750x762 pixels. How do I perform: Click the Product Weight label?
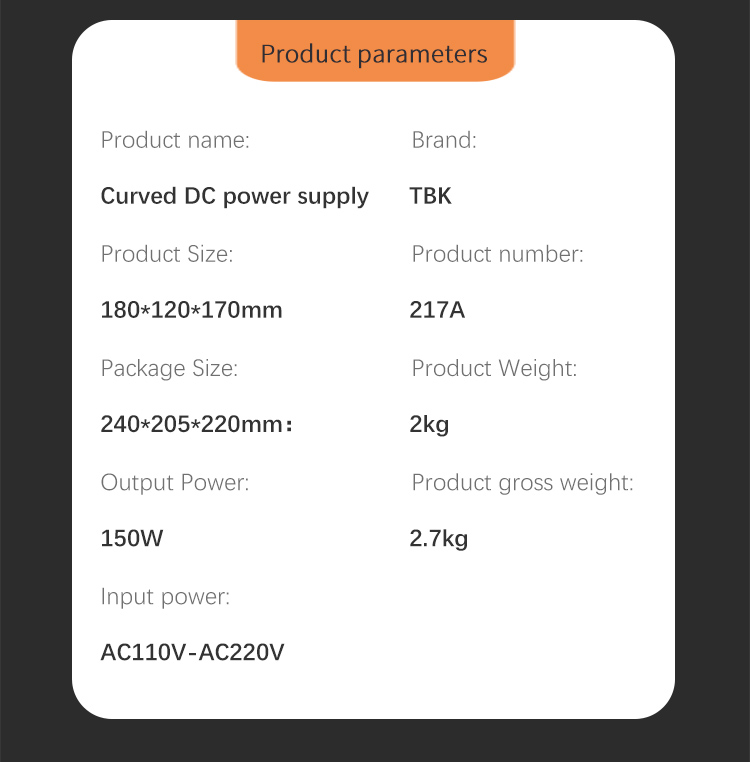[x=494, y=368]
